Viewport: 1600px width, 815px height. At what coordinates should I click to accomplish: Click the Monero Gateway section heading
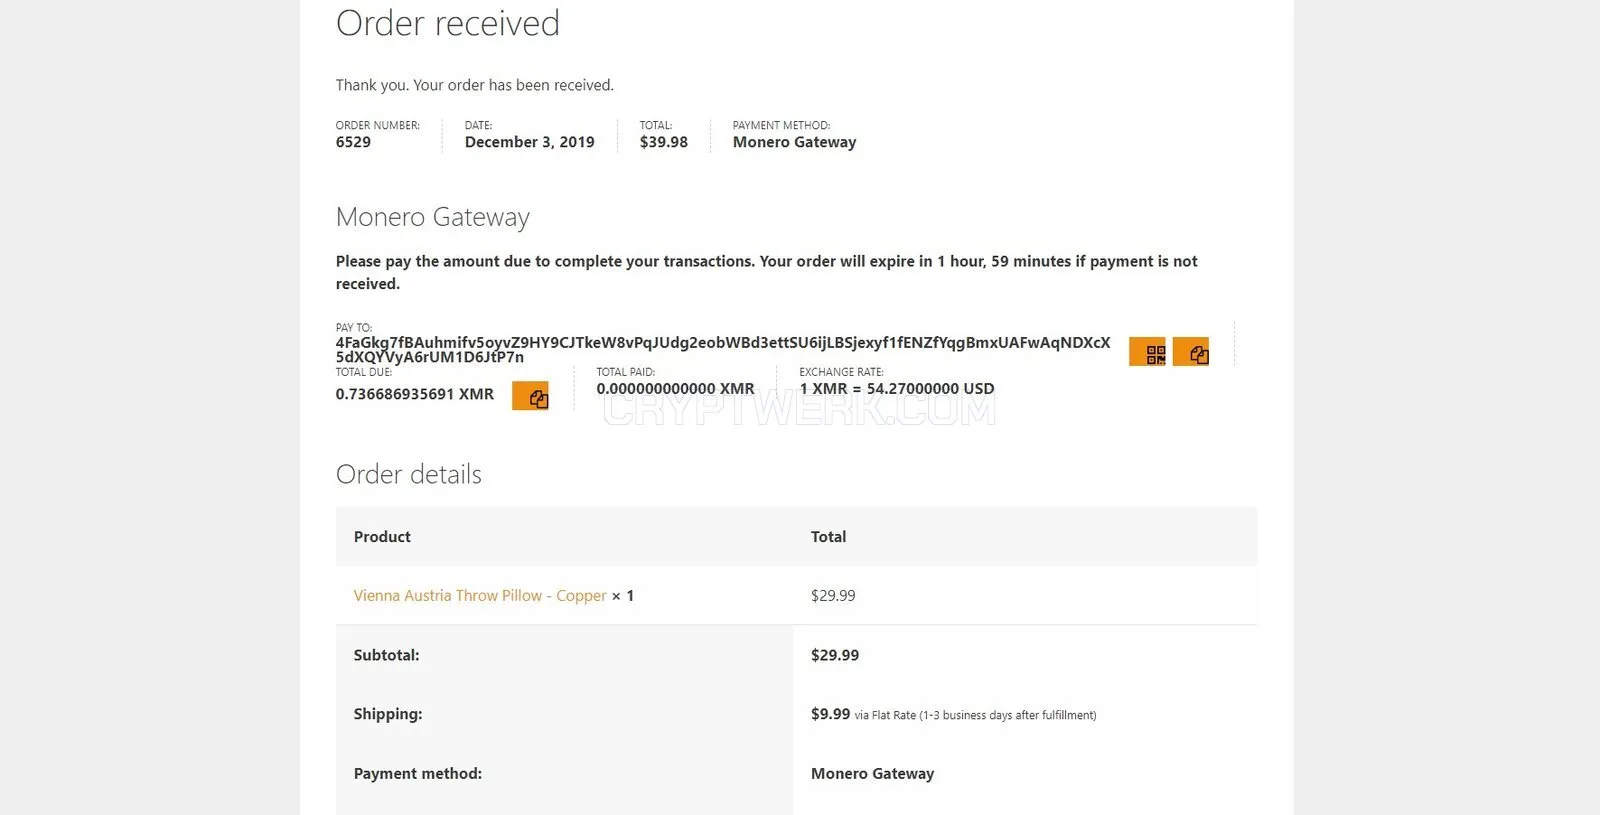click(x=433, y=217)
